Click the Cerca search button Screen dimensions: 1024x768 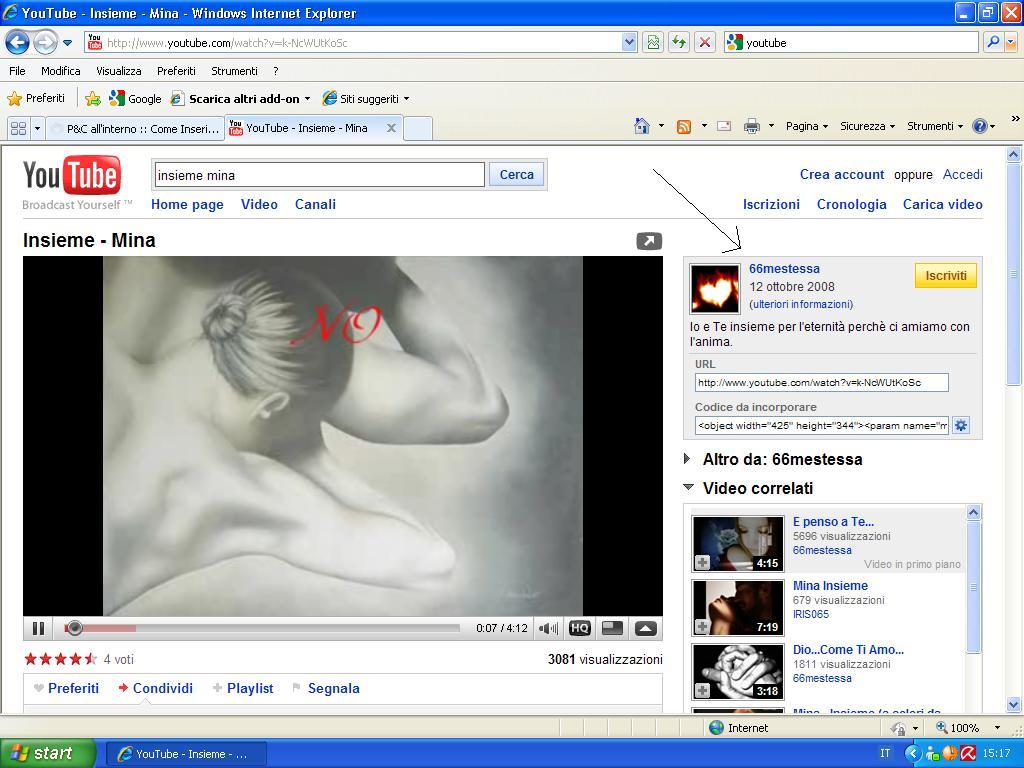[517, 175]
